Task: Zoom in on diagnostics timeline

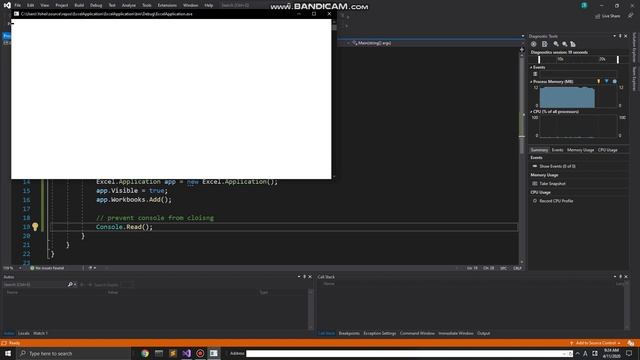Action: [556, 44]
